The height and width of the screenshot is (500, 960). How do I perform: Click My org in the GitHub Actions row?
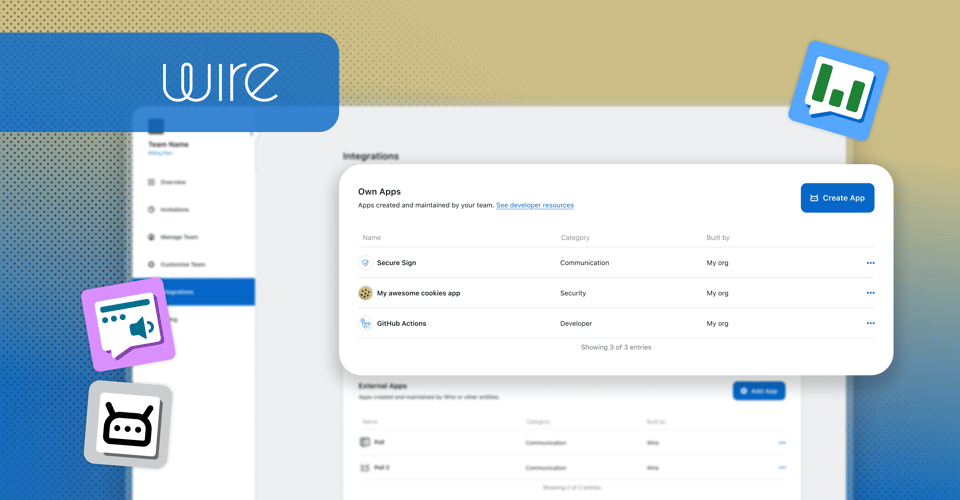717,323
